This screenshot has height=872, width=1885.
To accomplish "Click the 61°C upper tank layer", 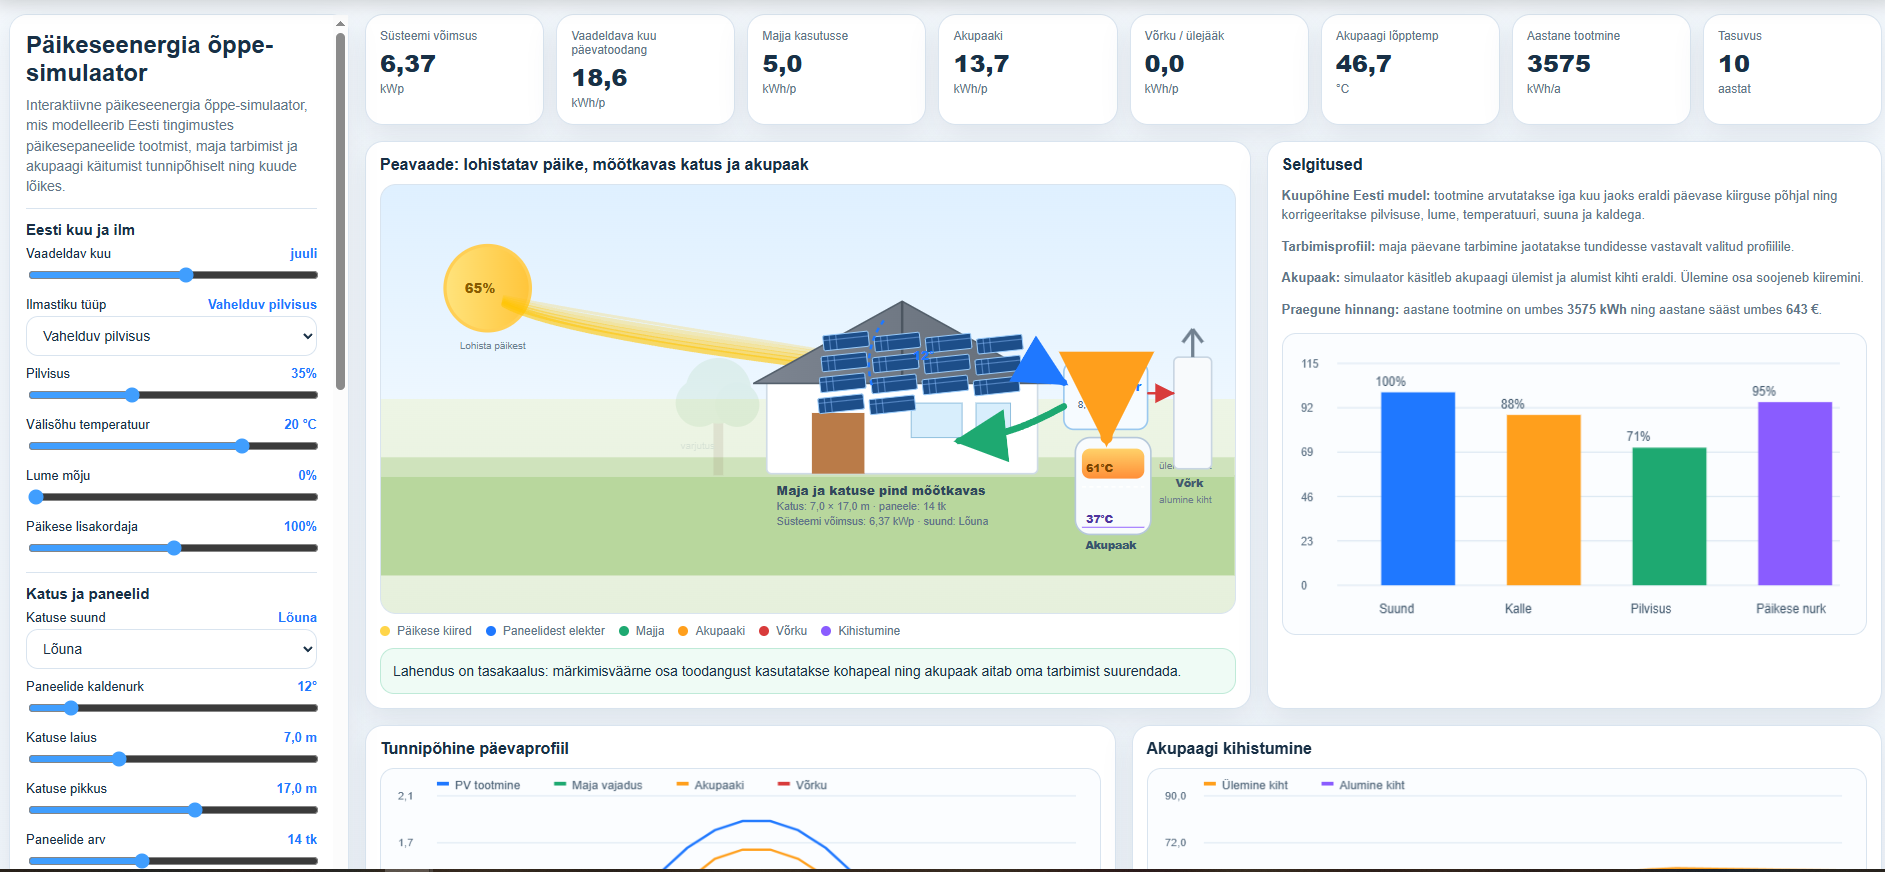I will coord(1113,465).
